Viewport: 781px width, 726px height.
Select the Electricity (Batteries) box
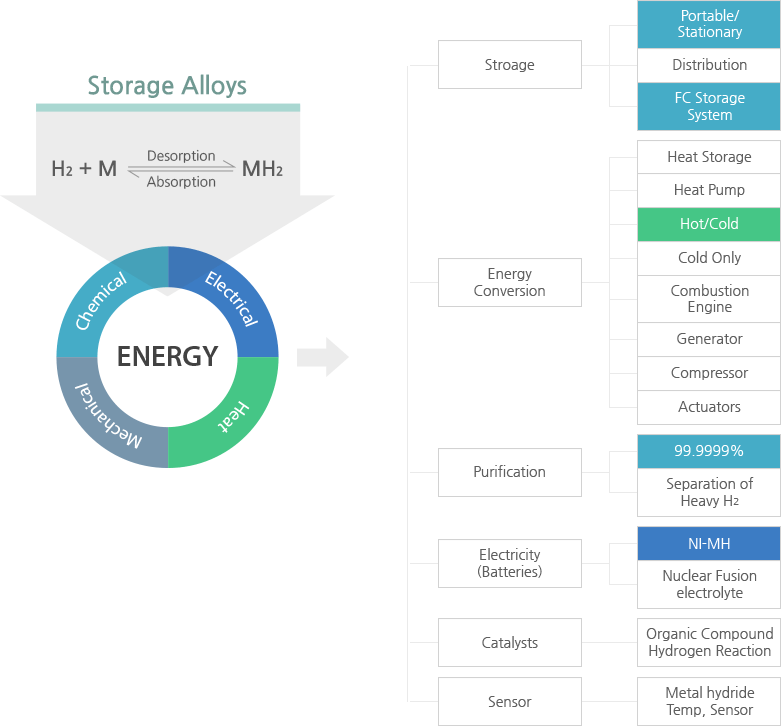510,563
